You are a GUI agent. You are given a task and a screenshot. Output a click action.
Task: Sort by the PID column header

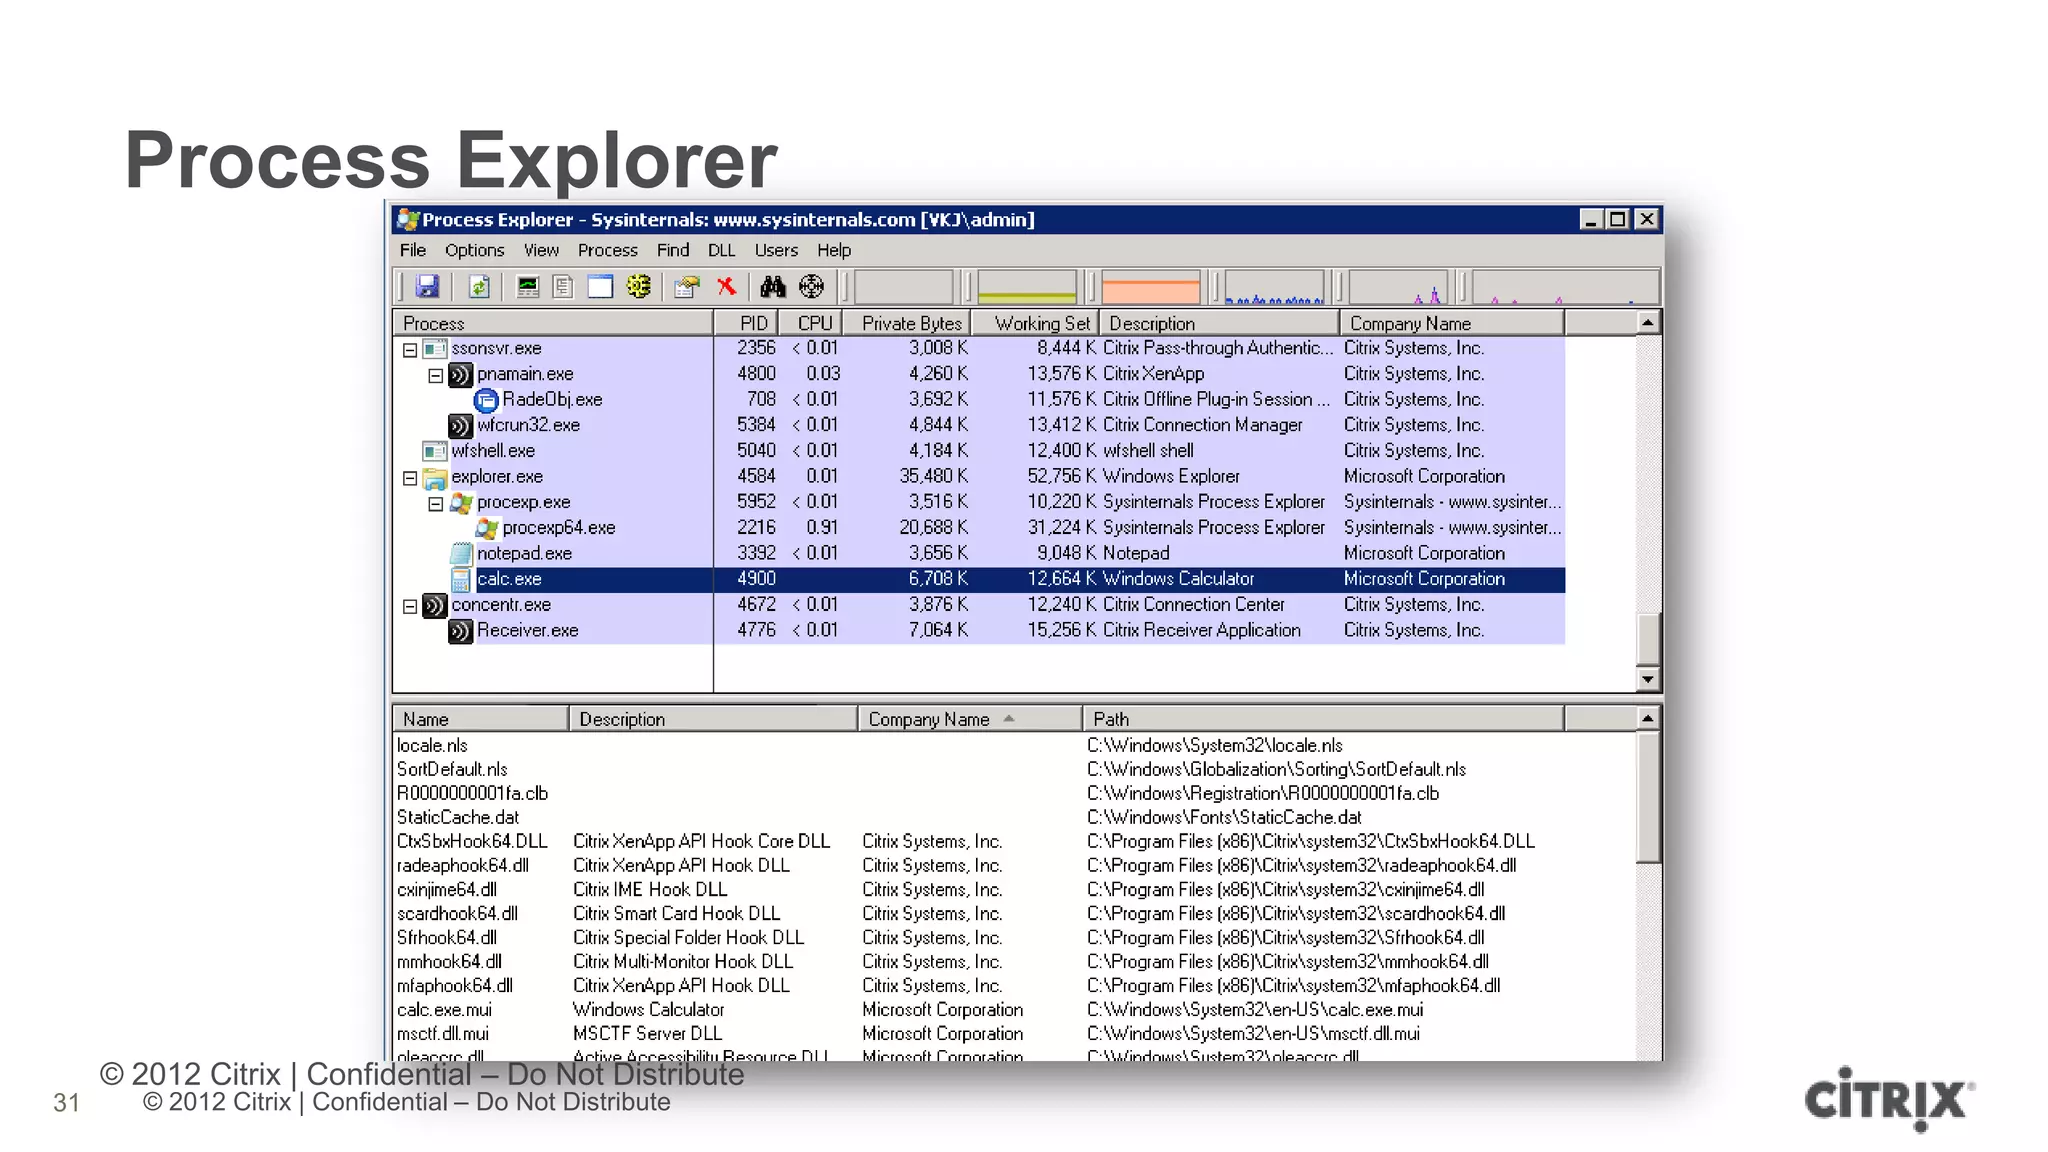pos(745,324)
